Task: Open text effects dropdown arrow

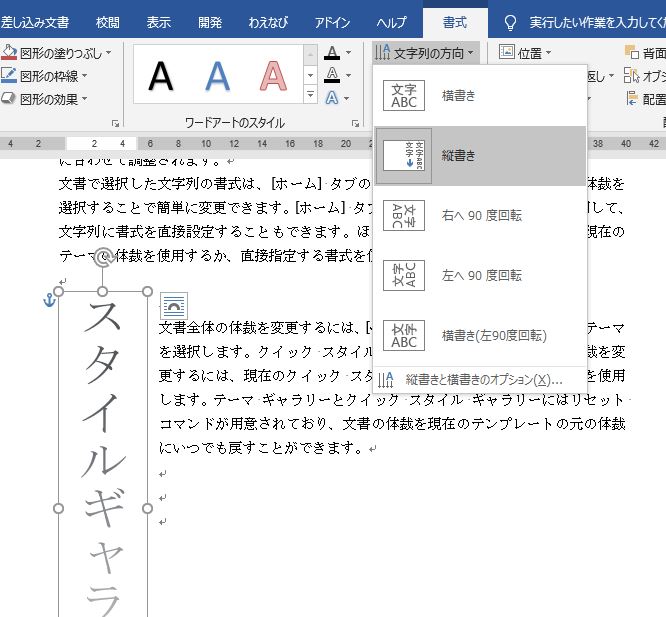Action: (347, 98)
